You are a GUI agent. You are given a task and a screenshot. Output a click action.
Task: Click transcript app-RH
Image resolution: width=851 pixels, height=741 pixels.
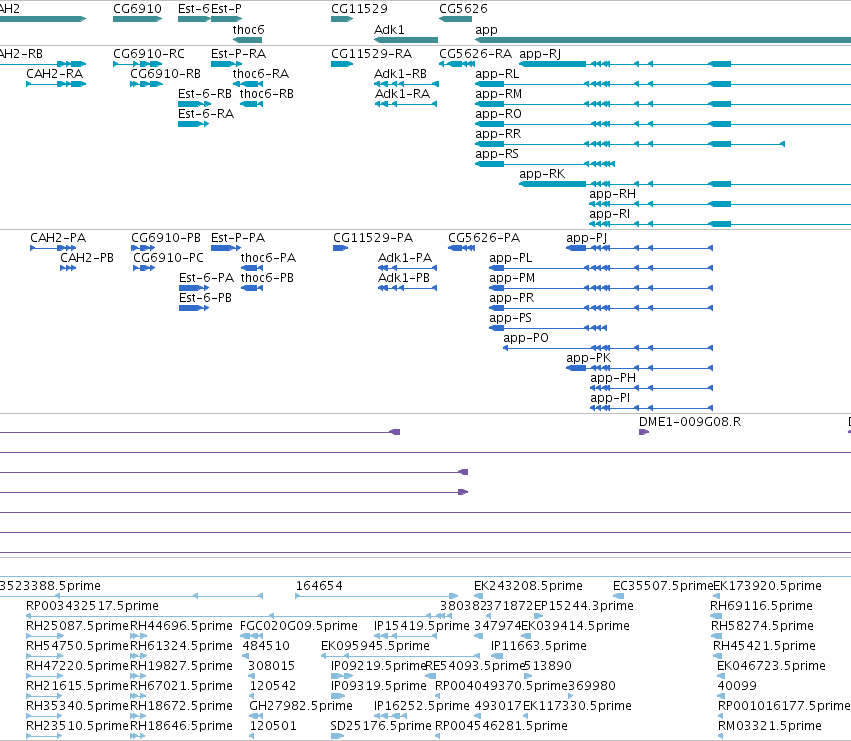pos(612,194)
